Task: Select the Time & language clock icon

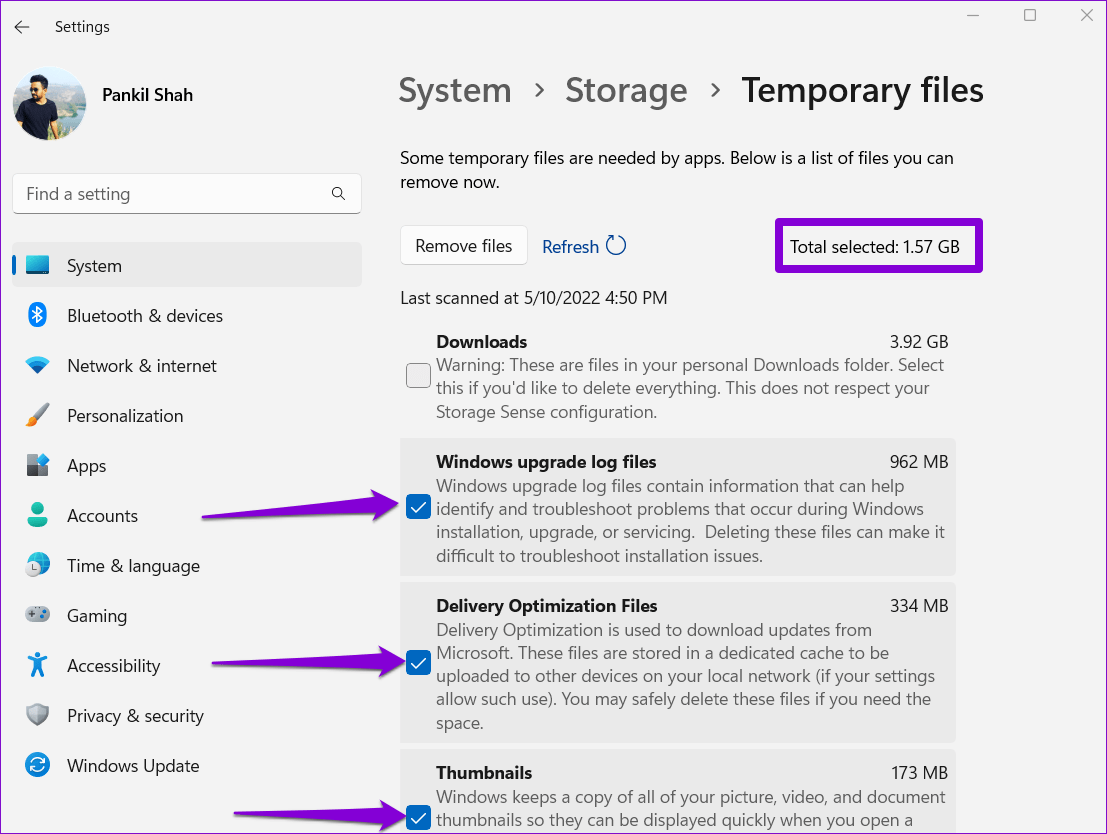Action: pos(37,565)
